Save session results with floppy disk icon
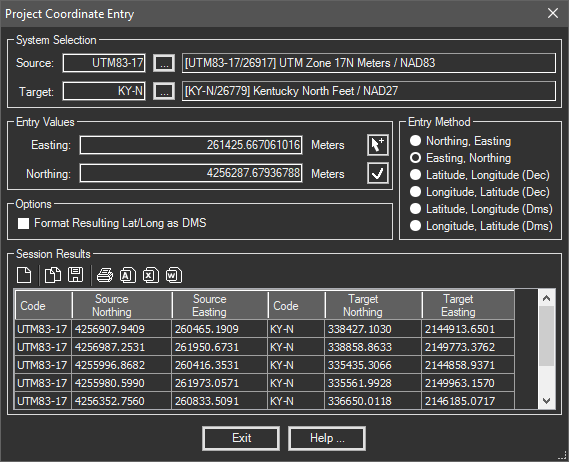569x462 pixels. coord(75,275)
